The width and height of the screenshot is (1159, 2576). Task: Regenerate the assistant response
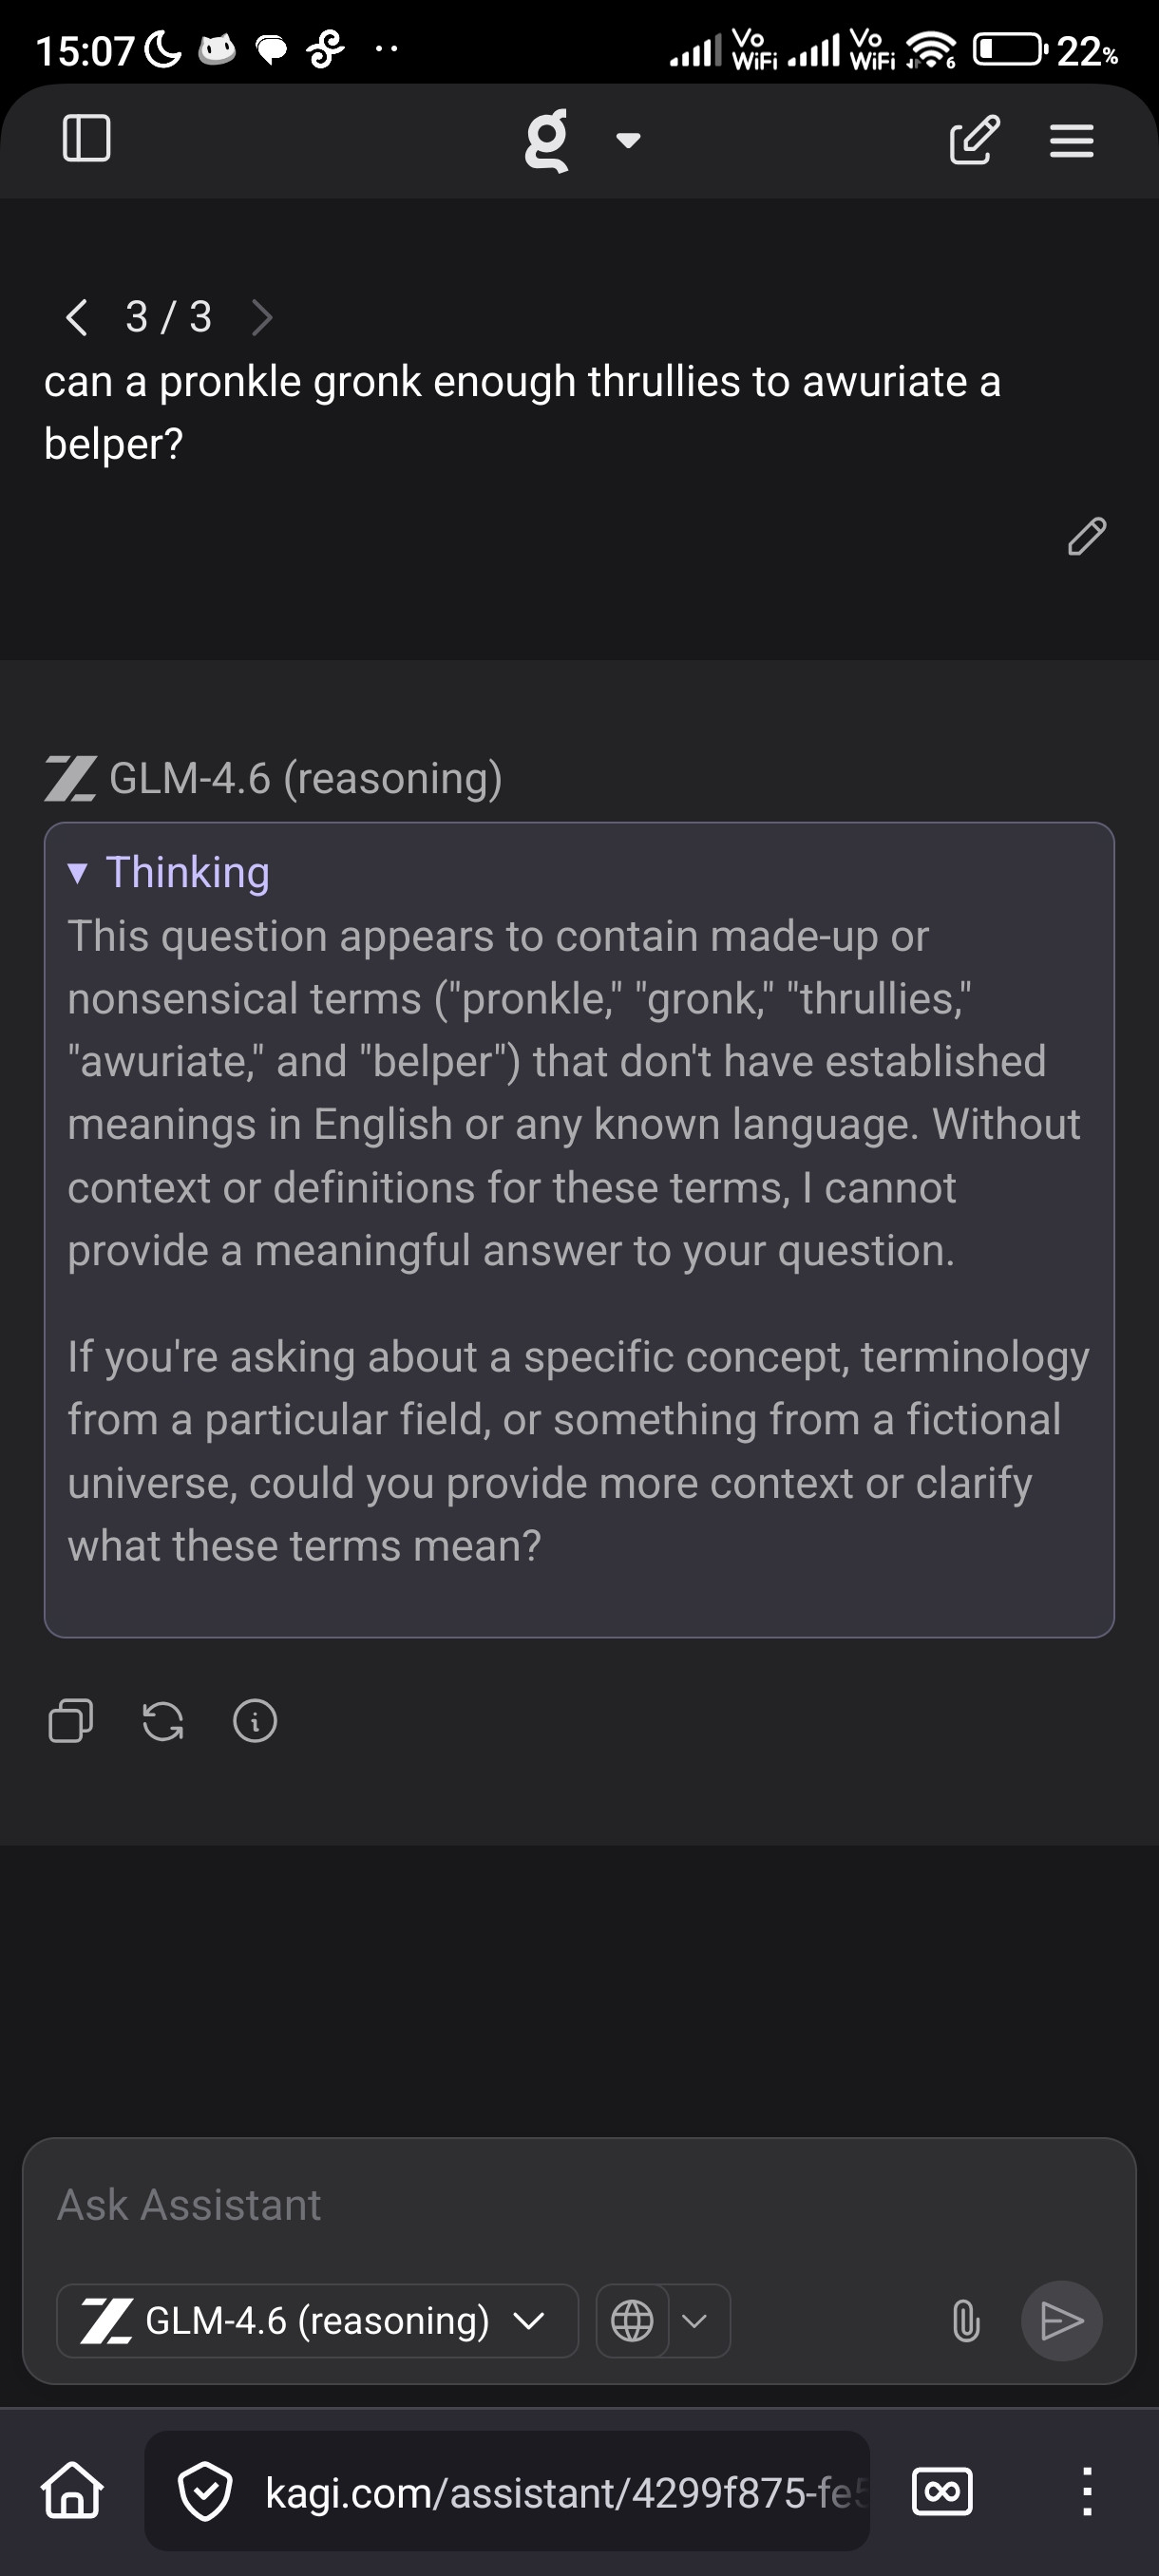[163, 1721]
